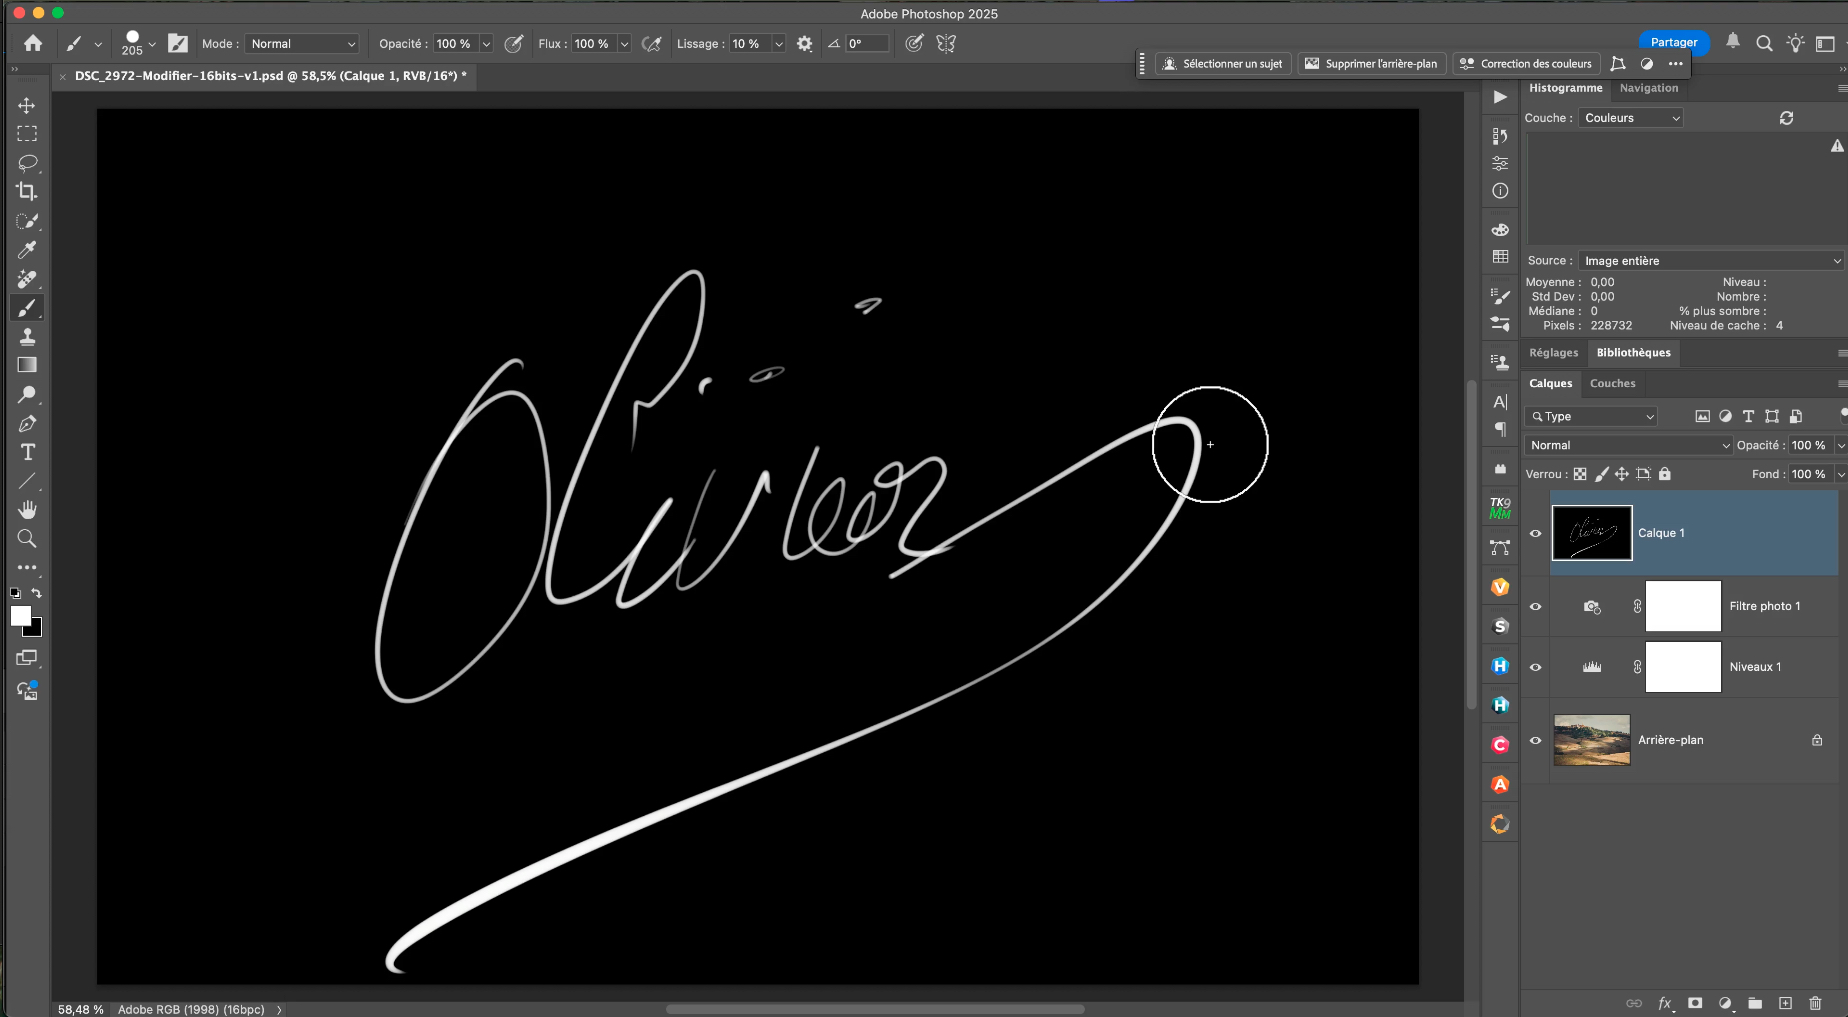Select the Brush tool in toolbar
The width and height of the screenshot is (1848, 1017).
coord(27,308)
